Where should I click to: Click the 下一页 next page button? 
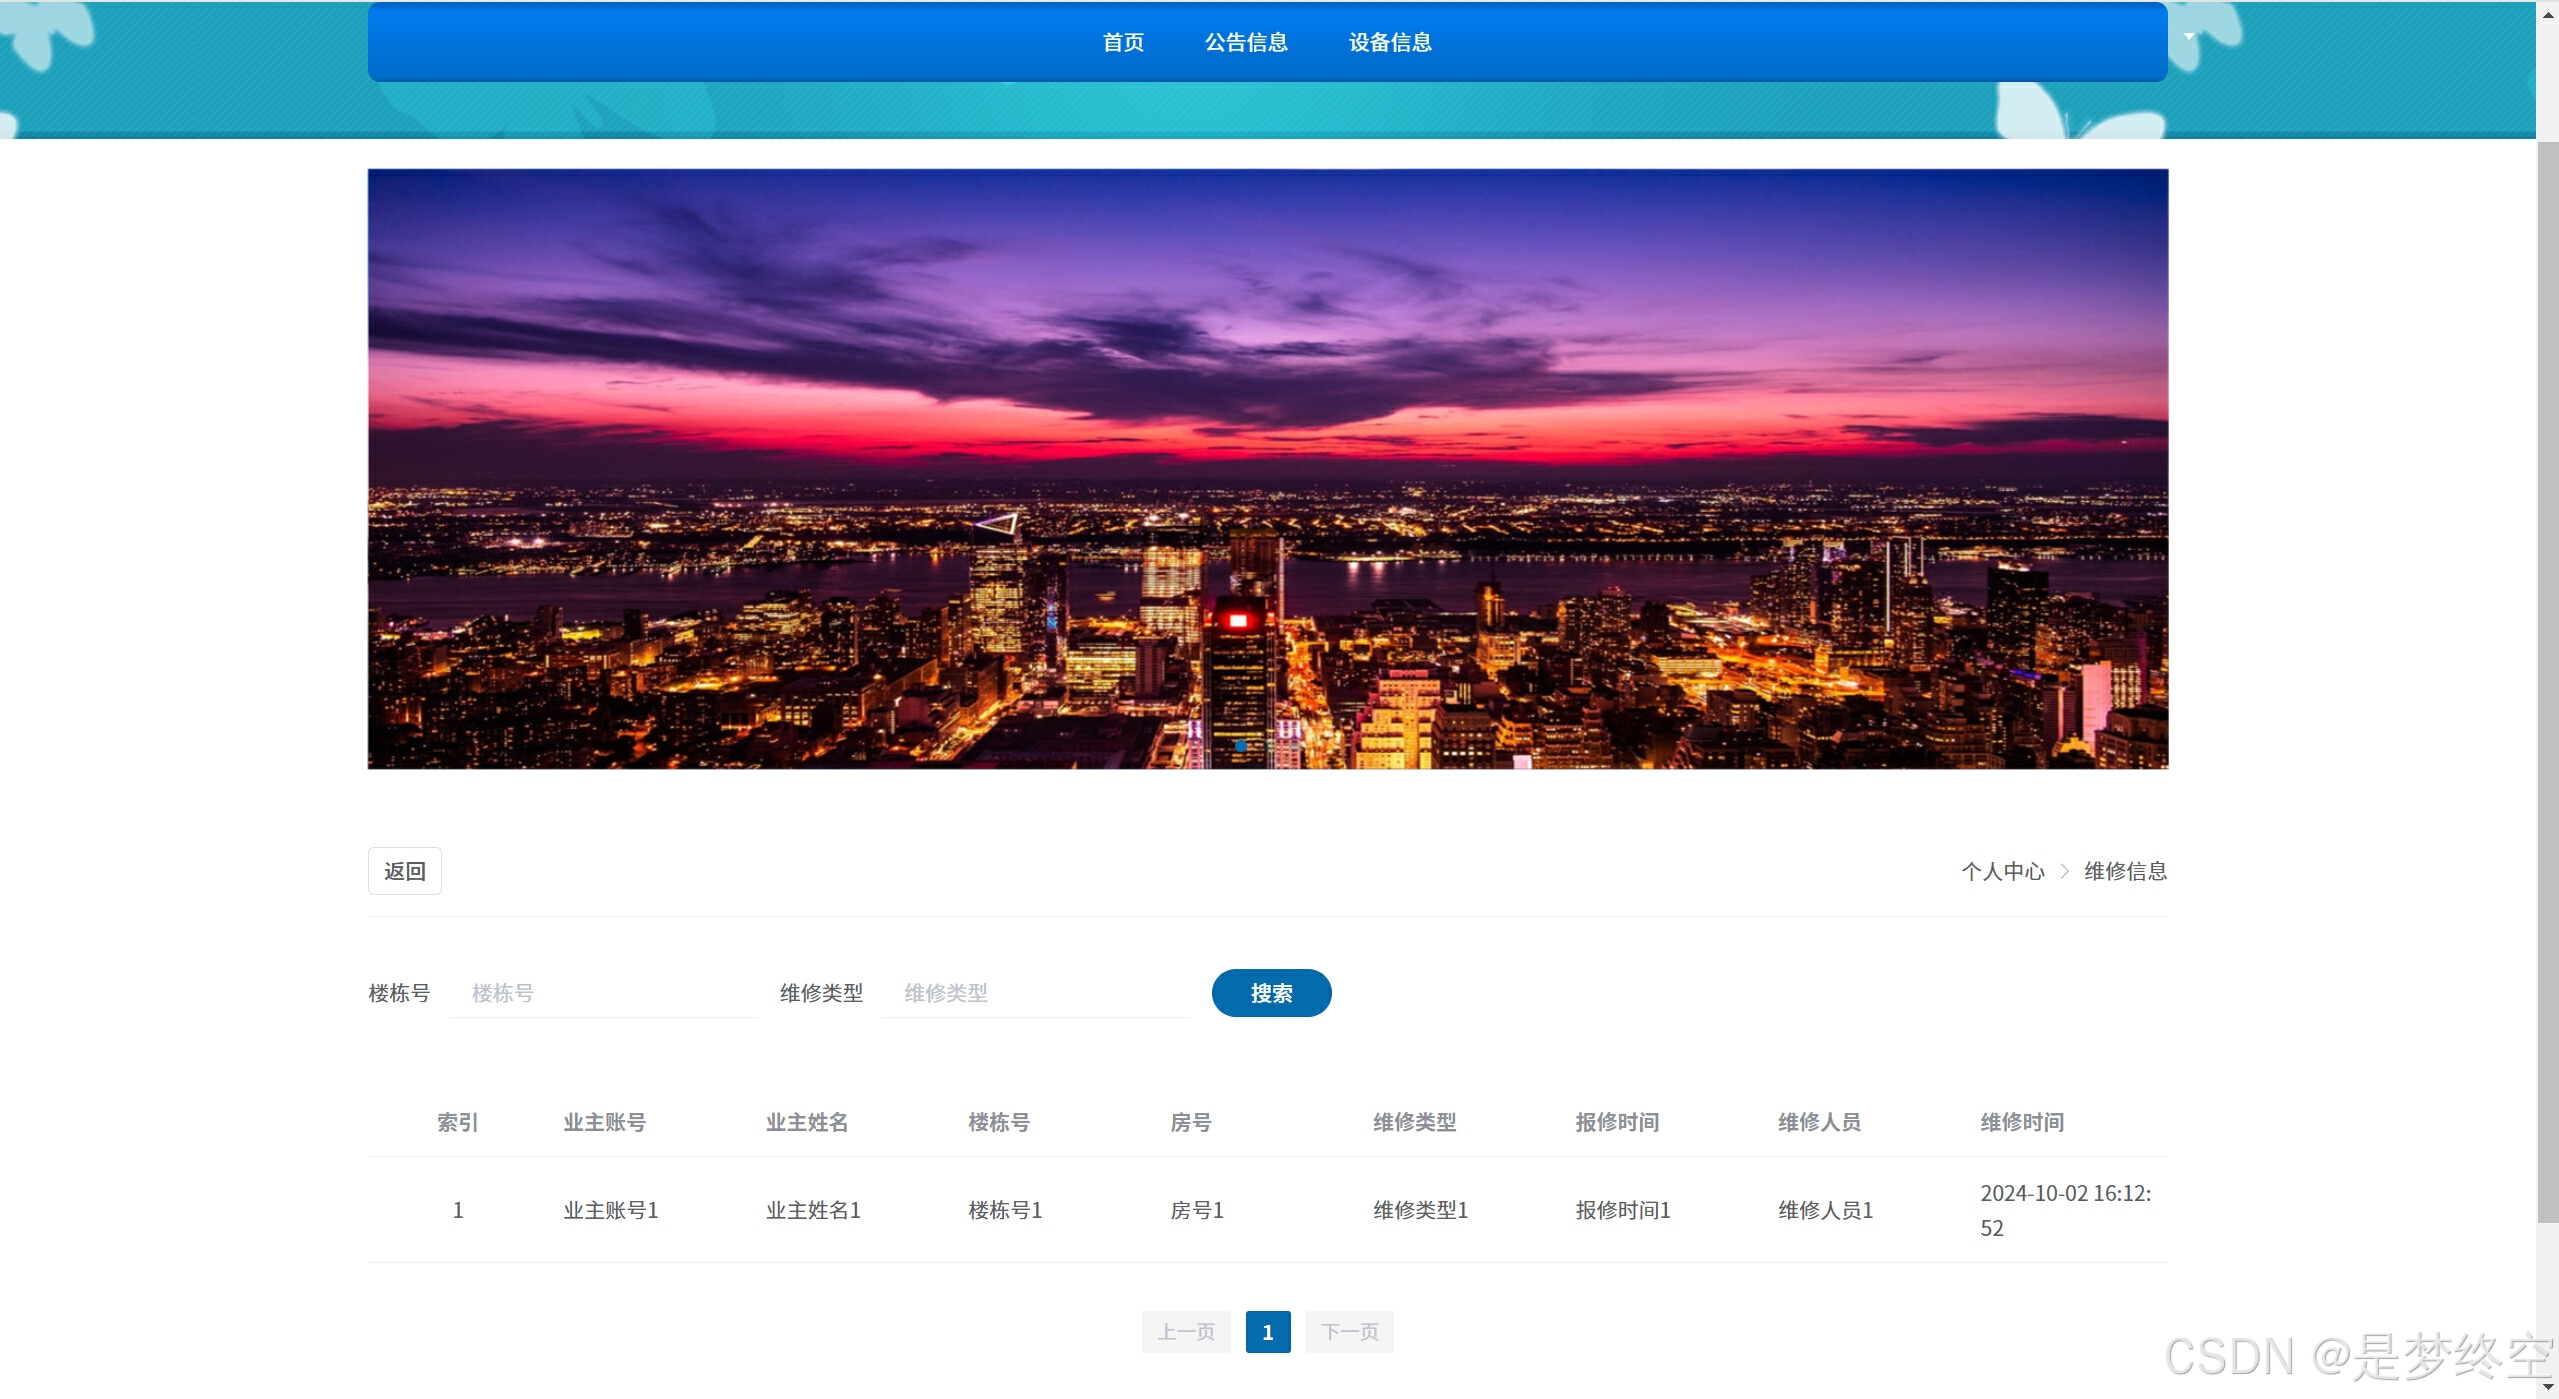point(1349,1332)
